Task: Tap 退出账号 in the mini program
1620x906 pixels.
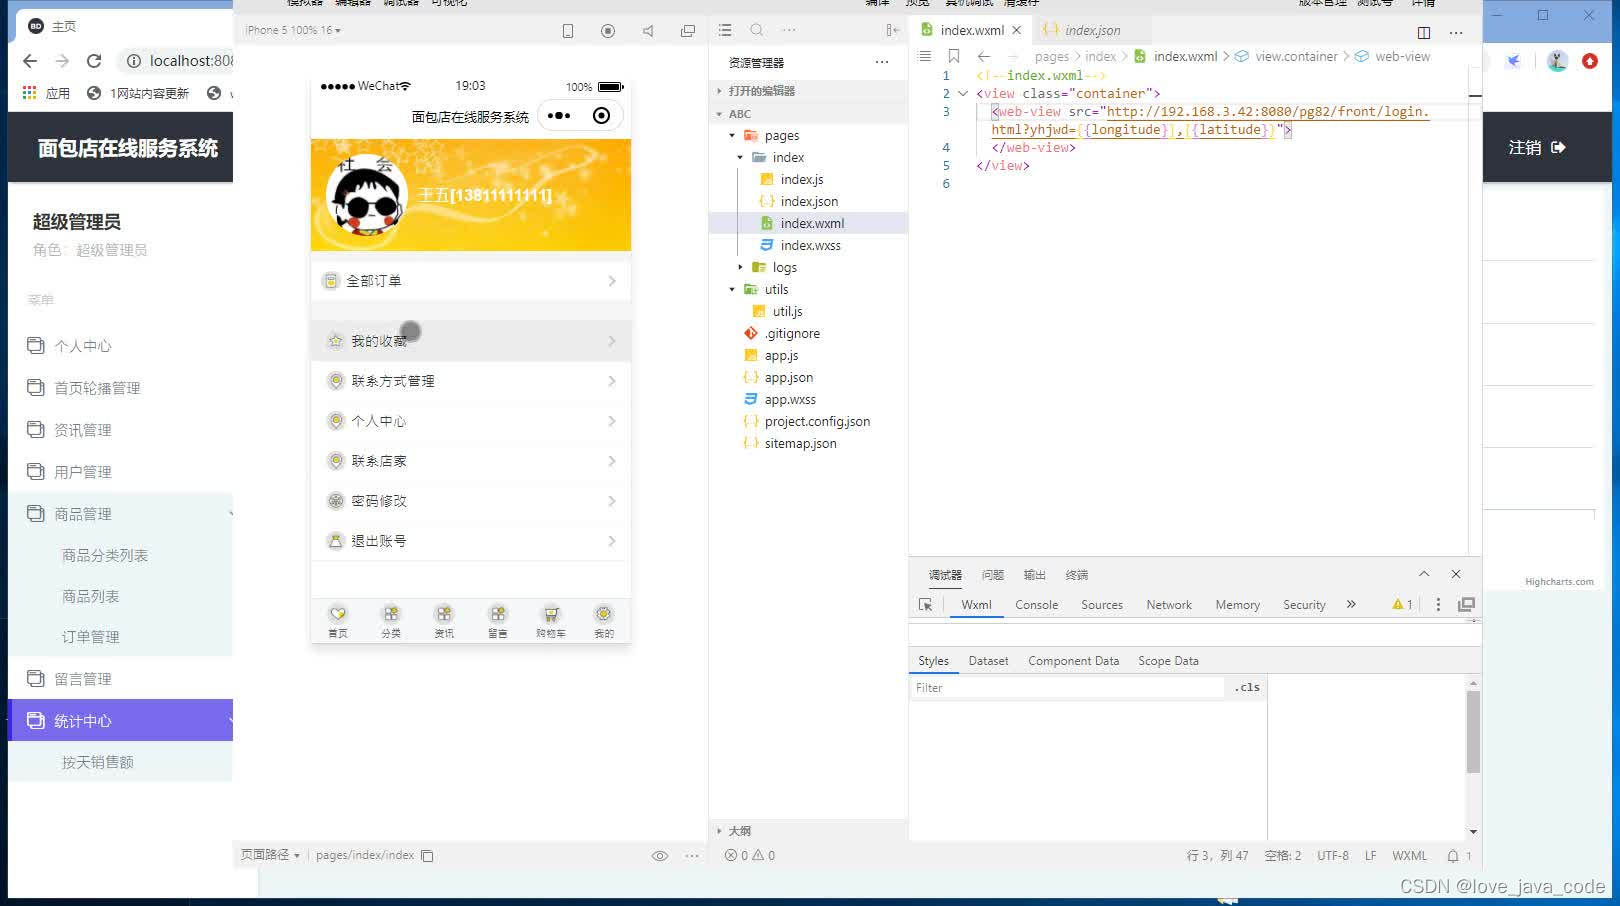Action: (471, 541)
